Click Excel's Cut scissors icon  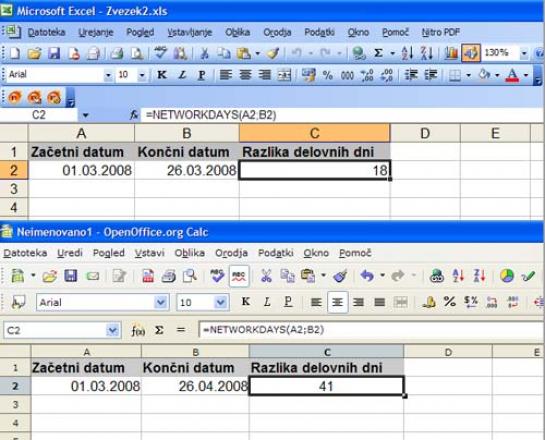click(204, 53)
